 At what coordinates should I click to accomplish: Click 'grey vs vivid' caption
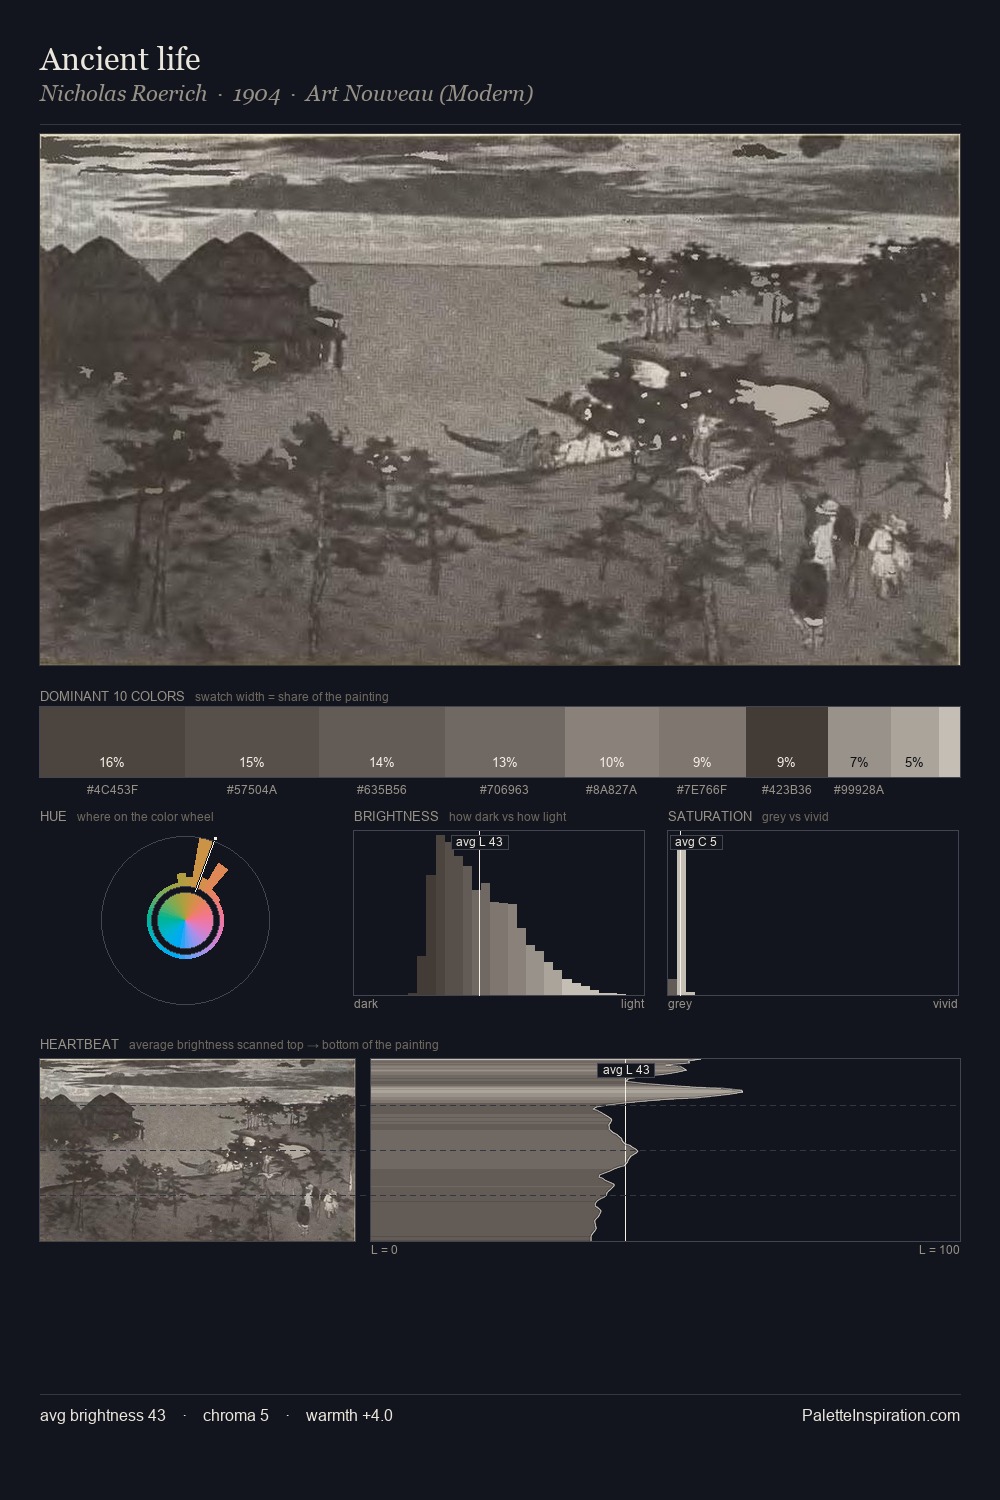(795, 817)
